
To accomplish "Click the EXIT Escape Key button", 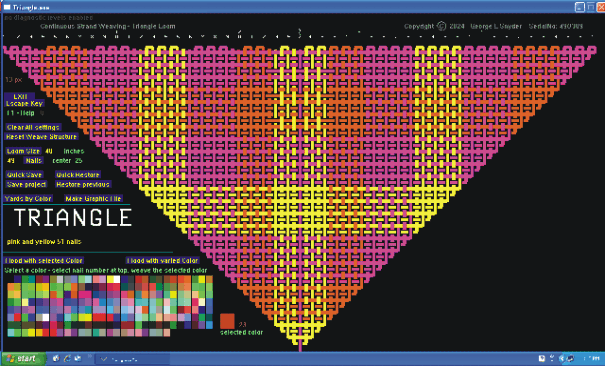I will [24, 100].
